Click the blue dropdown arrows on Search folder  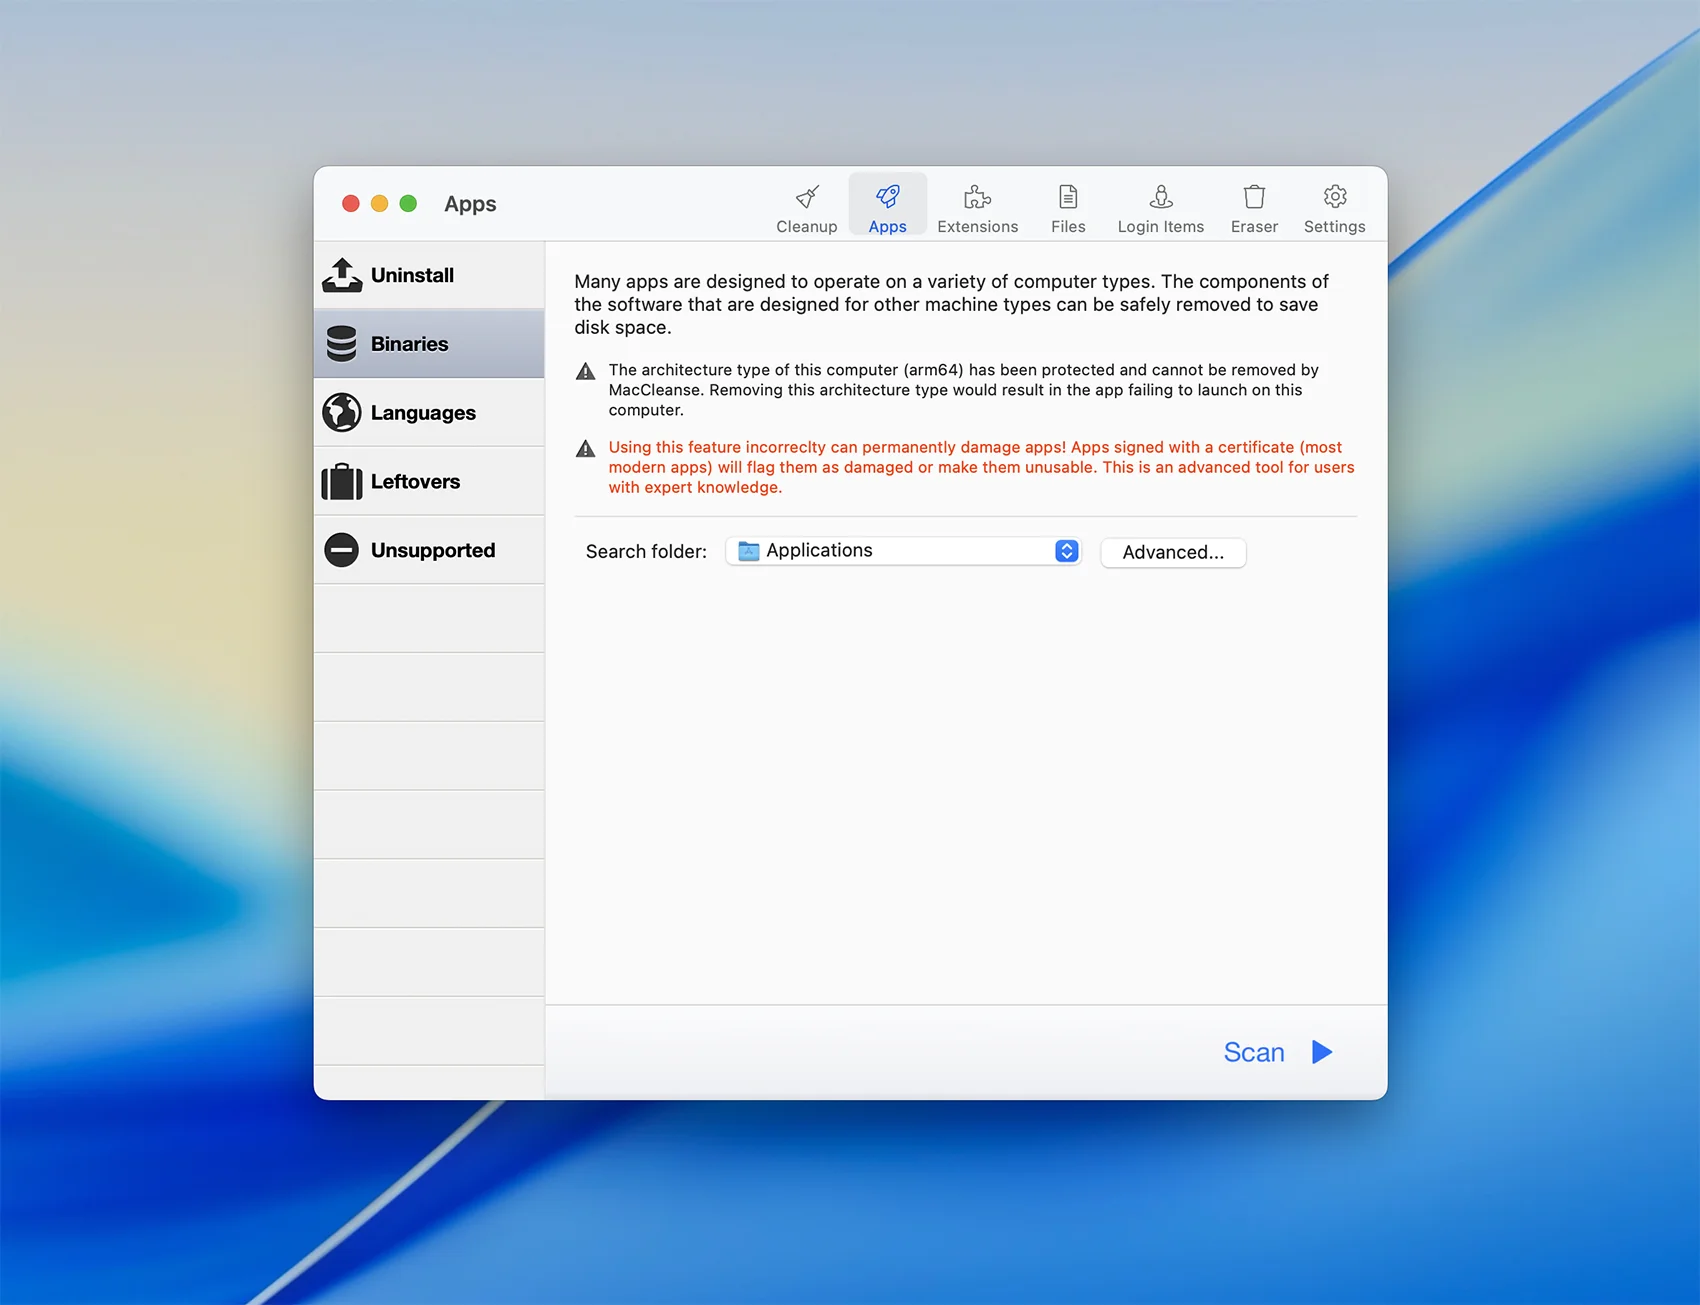coord(1066,551)
